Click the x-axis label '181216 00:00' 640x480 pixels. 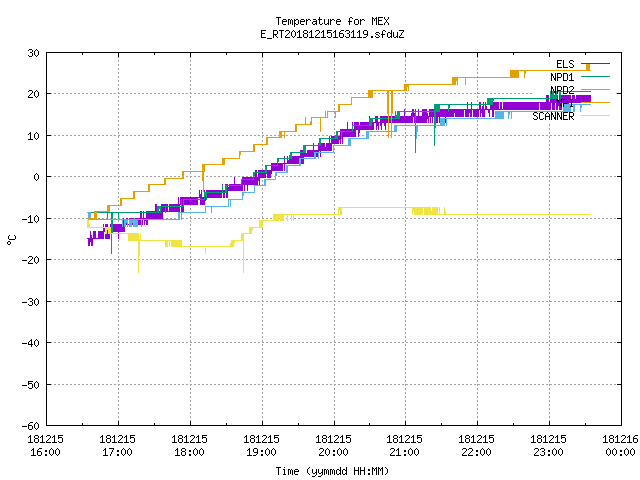(620, 445)
